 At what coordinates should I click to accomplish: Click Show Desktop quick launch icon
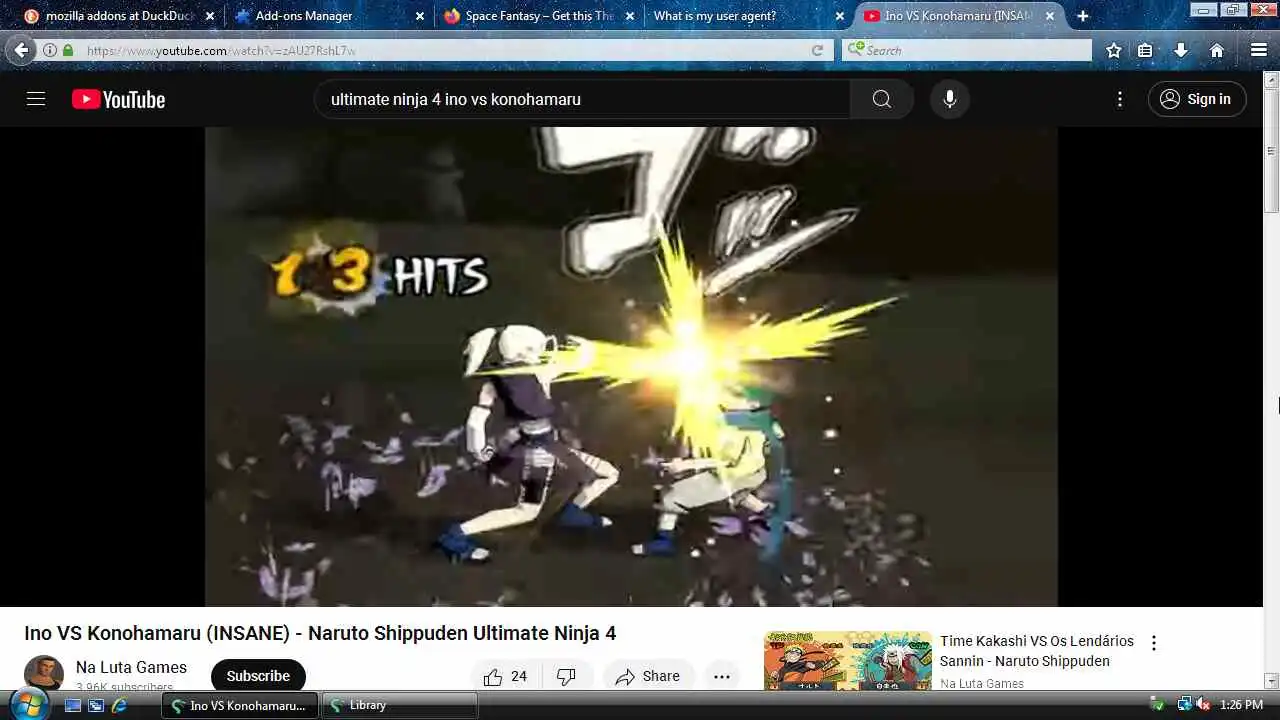click(73, 705)
